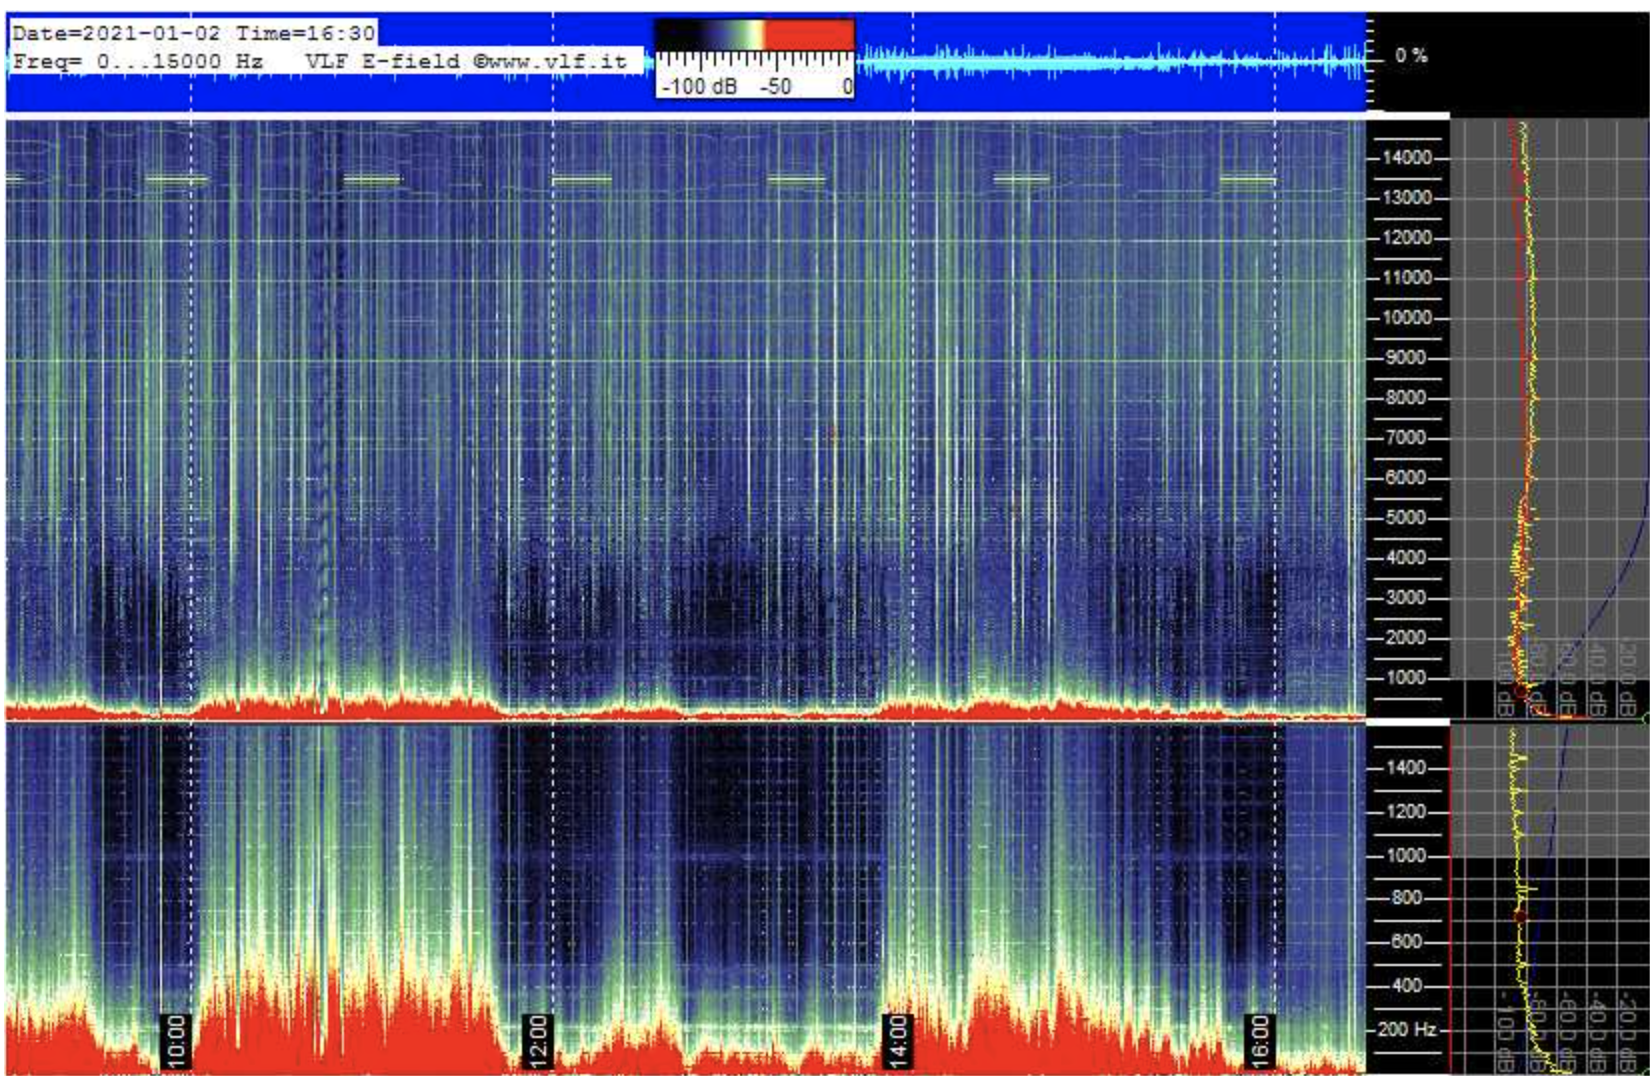
Task: Click the 13000 frequency axis label
Action: click(1407, 198)
